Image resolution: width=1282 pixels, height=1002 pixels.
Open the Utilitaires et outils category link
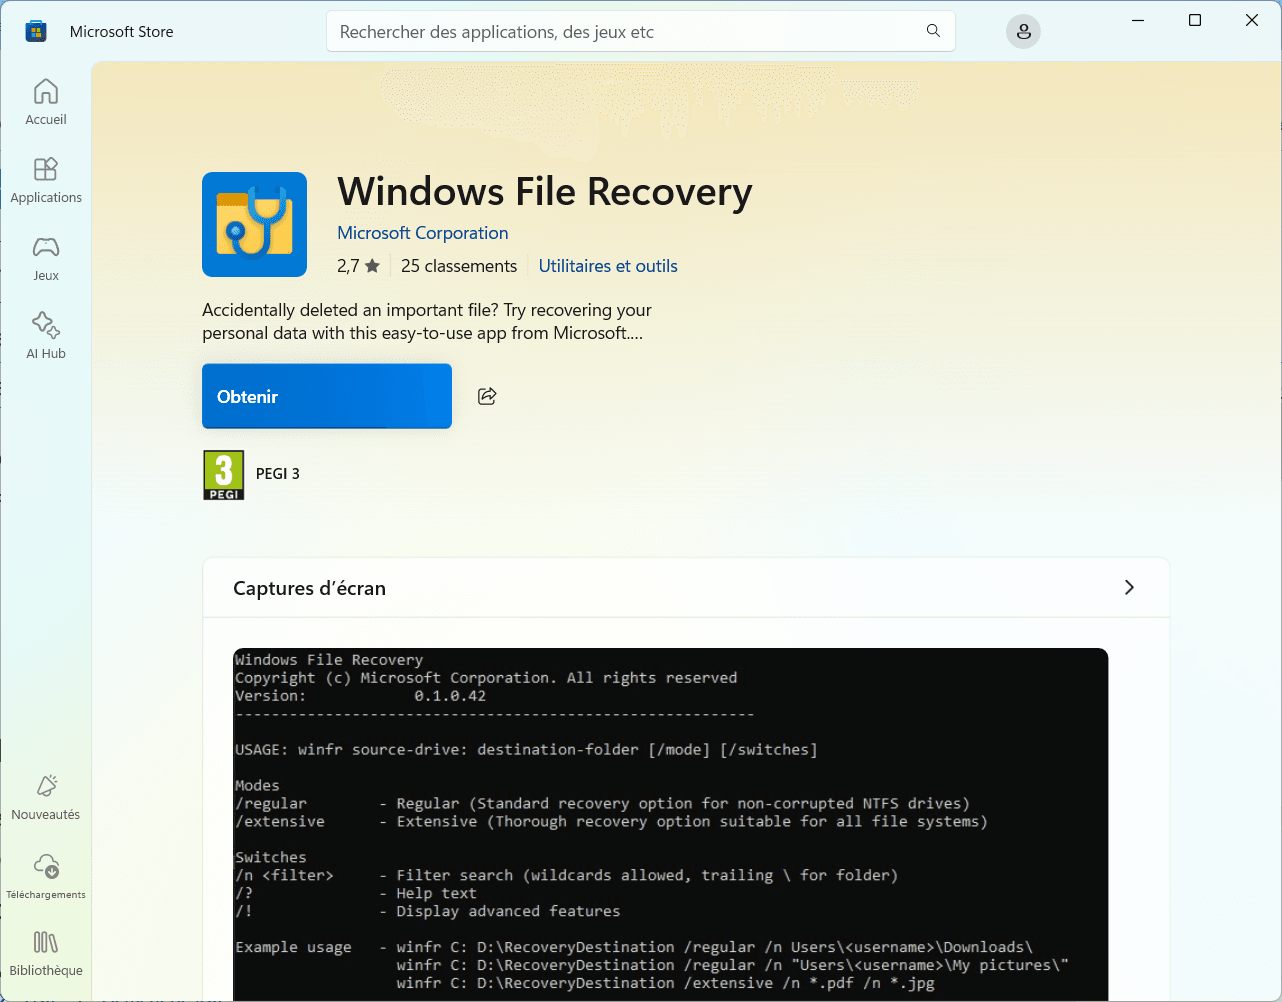pos(608,266)
